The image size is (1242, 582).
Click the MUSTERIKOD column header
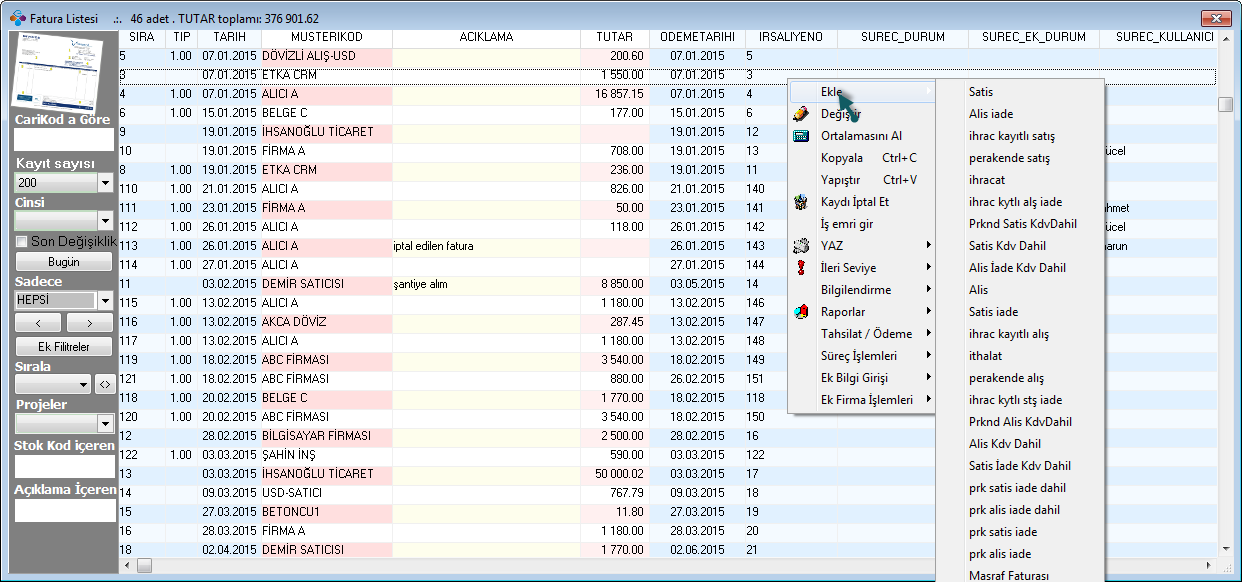tap(326, 37)
